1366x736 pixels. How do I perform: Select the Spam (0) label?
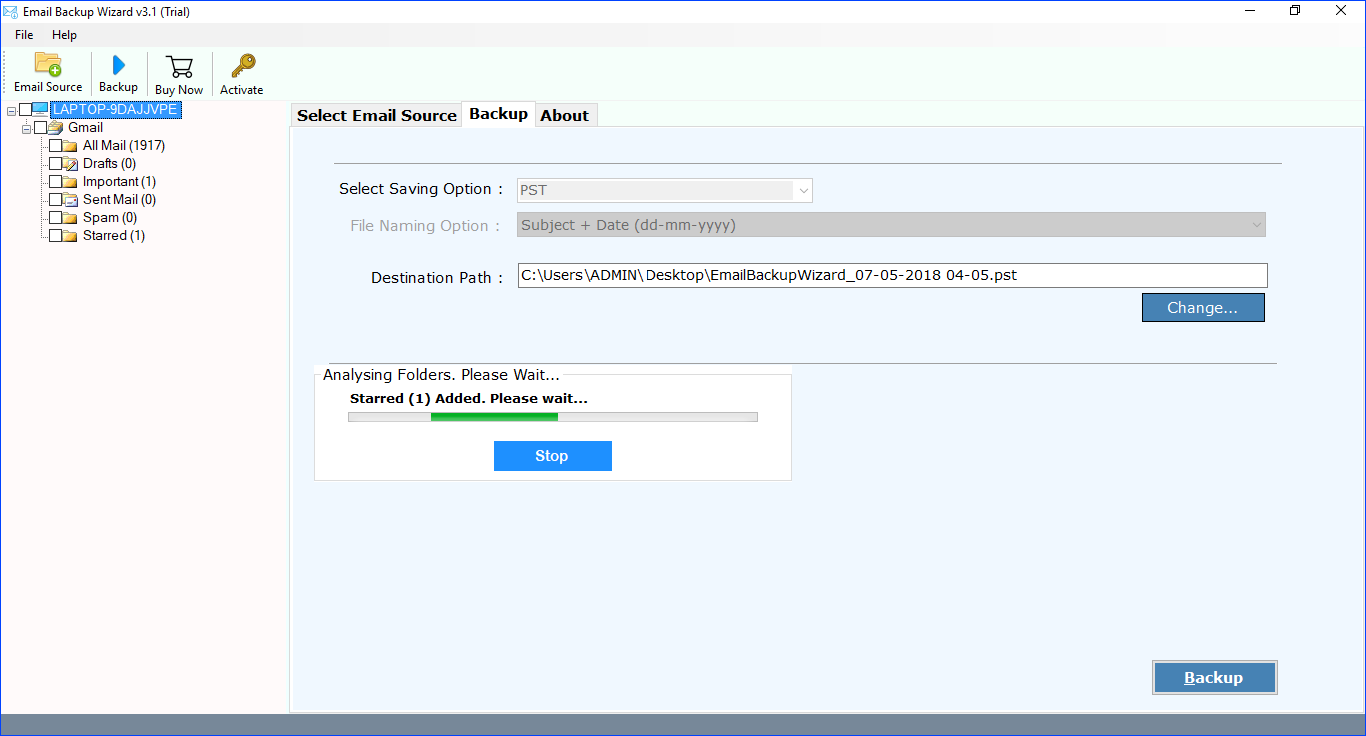[x=110, y=218]
